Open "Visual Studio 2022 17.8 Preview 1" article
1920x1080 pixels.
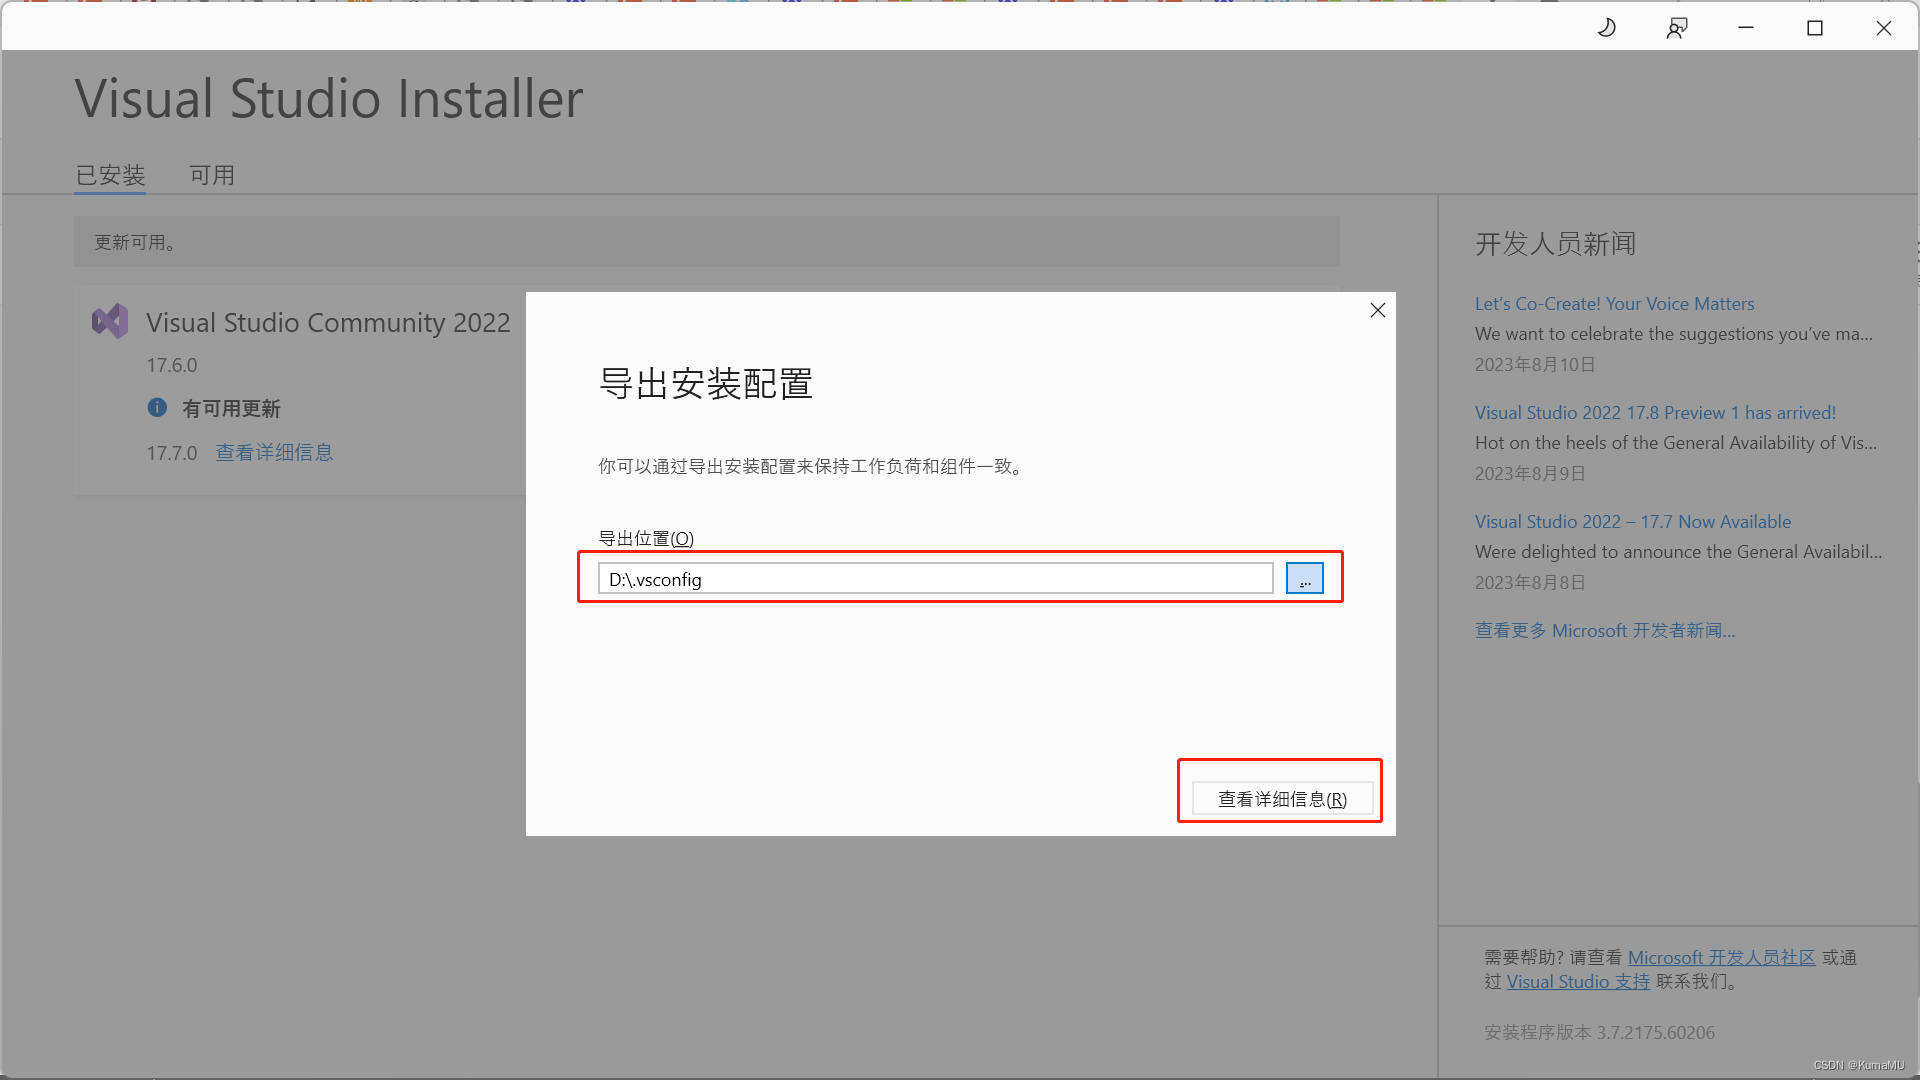[1655, 412]
